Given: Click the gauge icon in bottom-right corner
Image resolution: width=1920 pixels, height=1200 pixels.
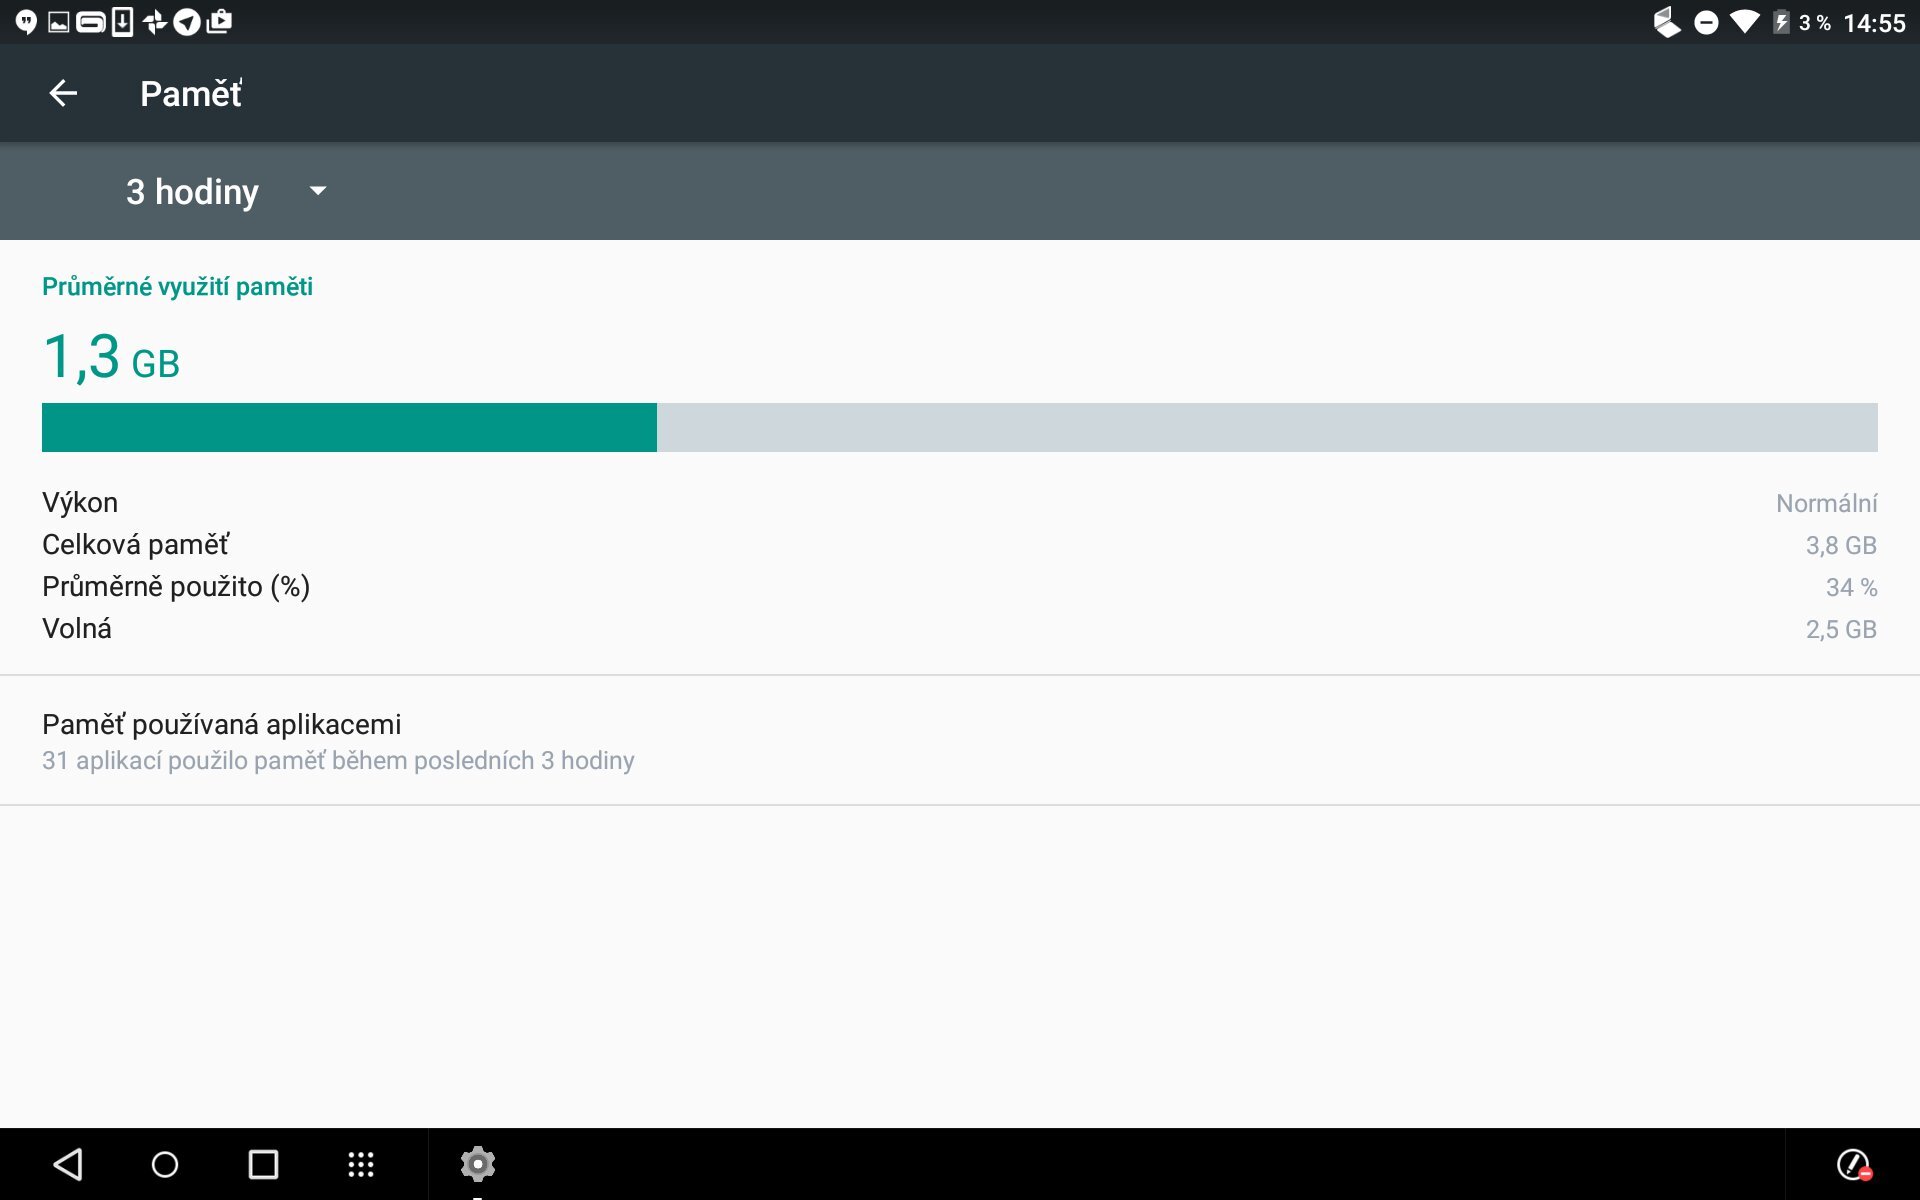Looking at the screenshot, I should click(1853, 1164).
